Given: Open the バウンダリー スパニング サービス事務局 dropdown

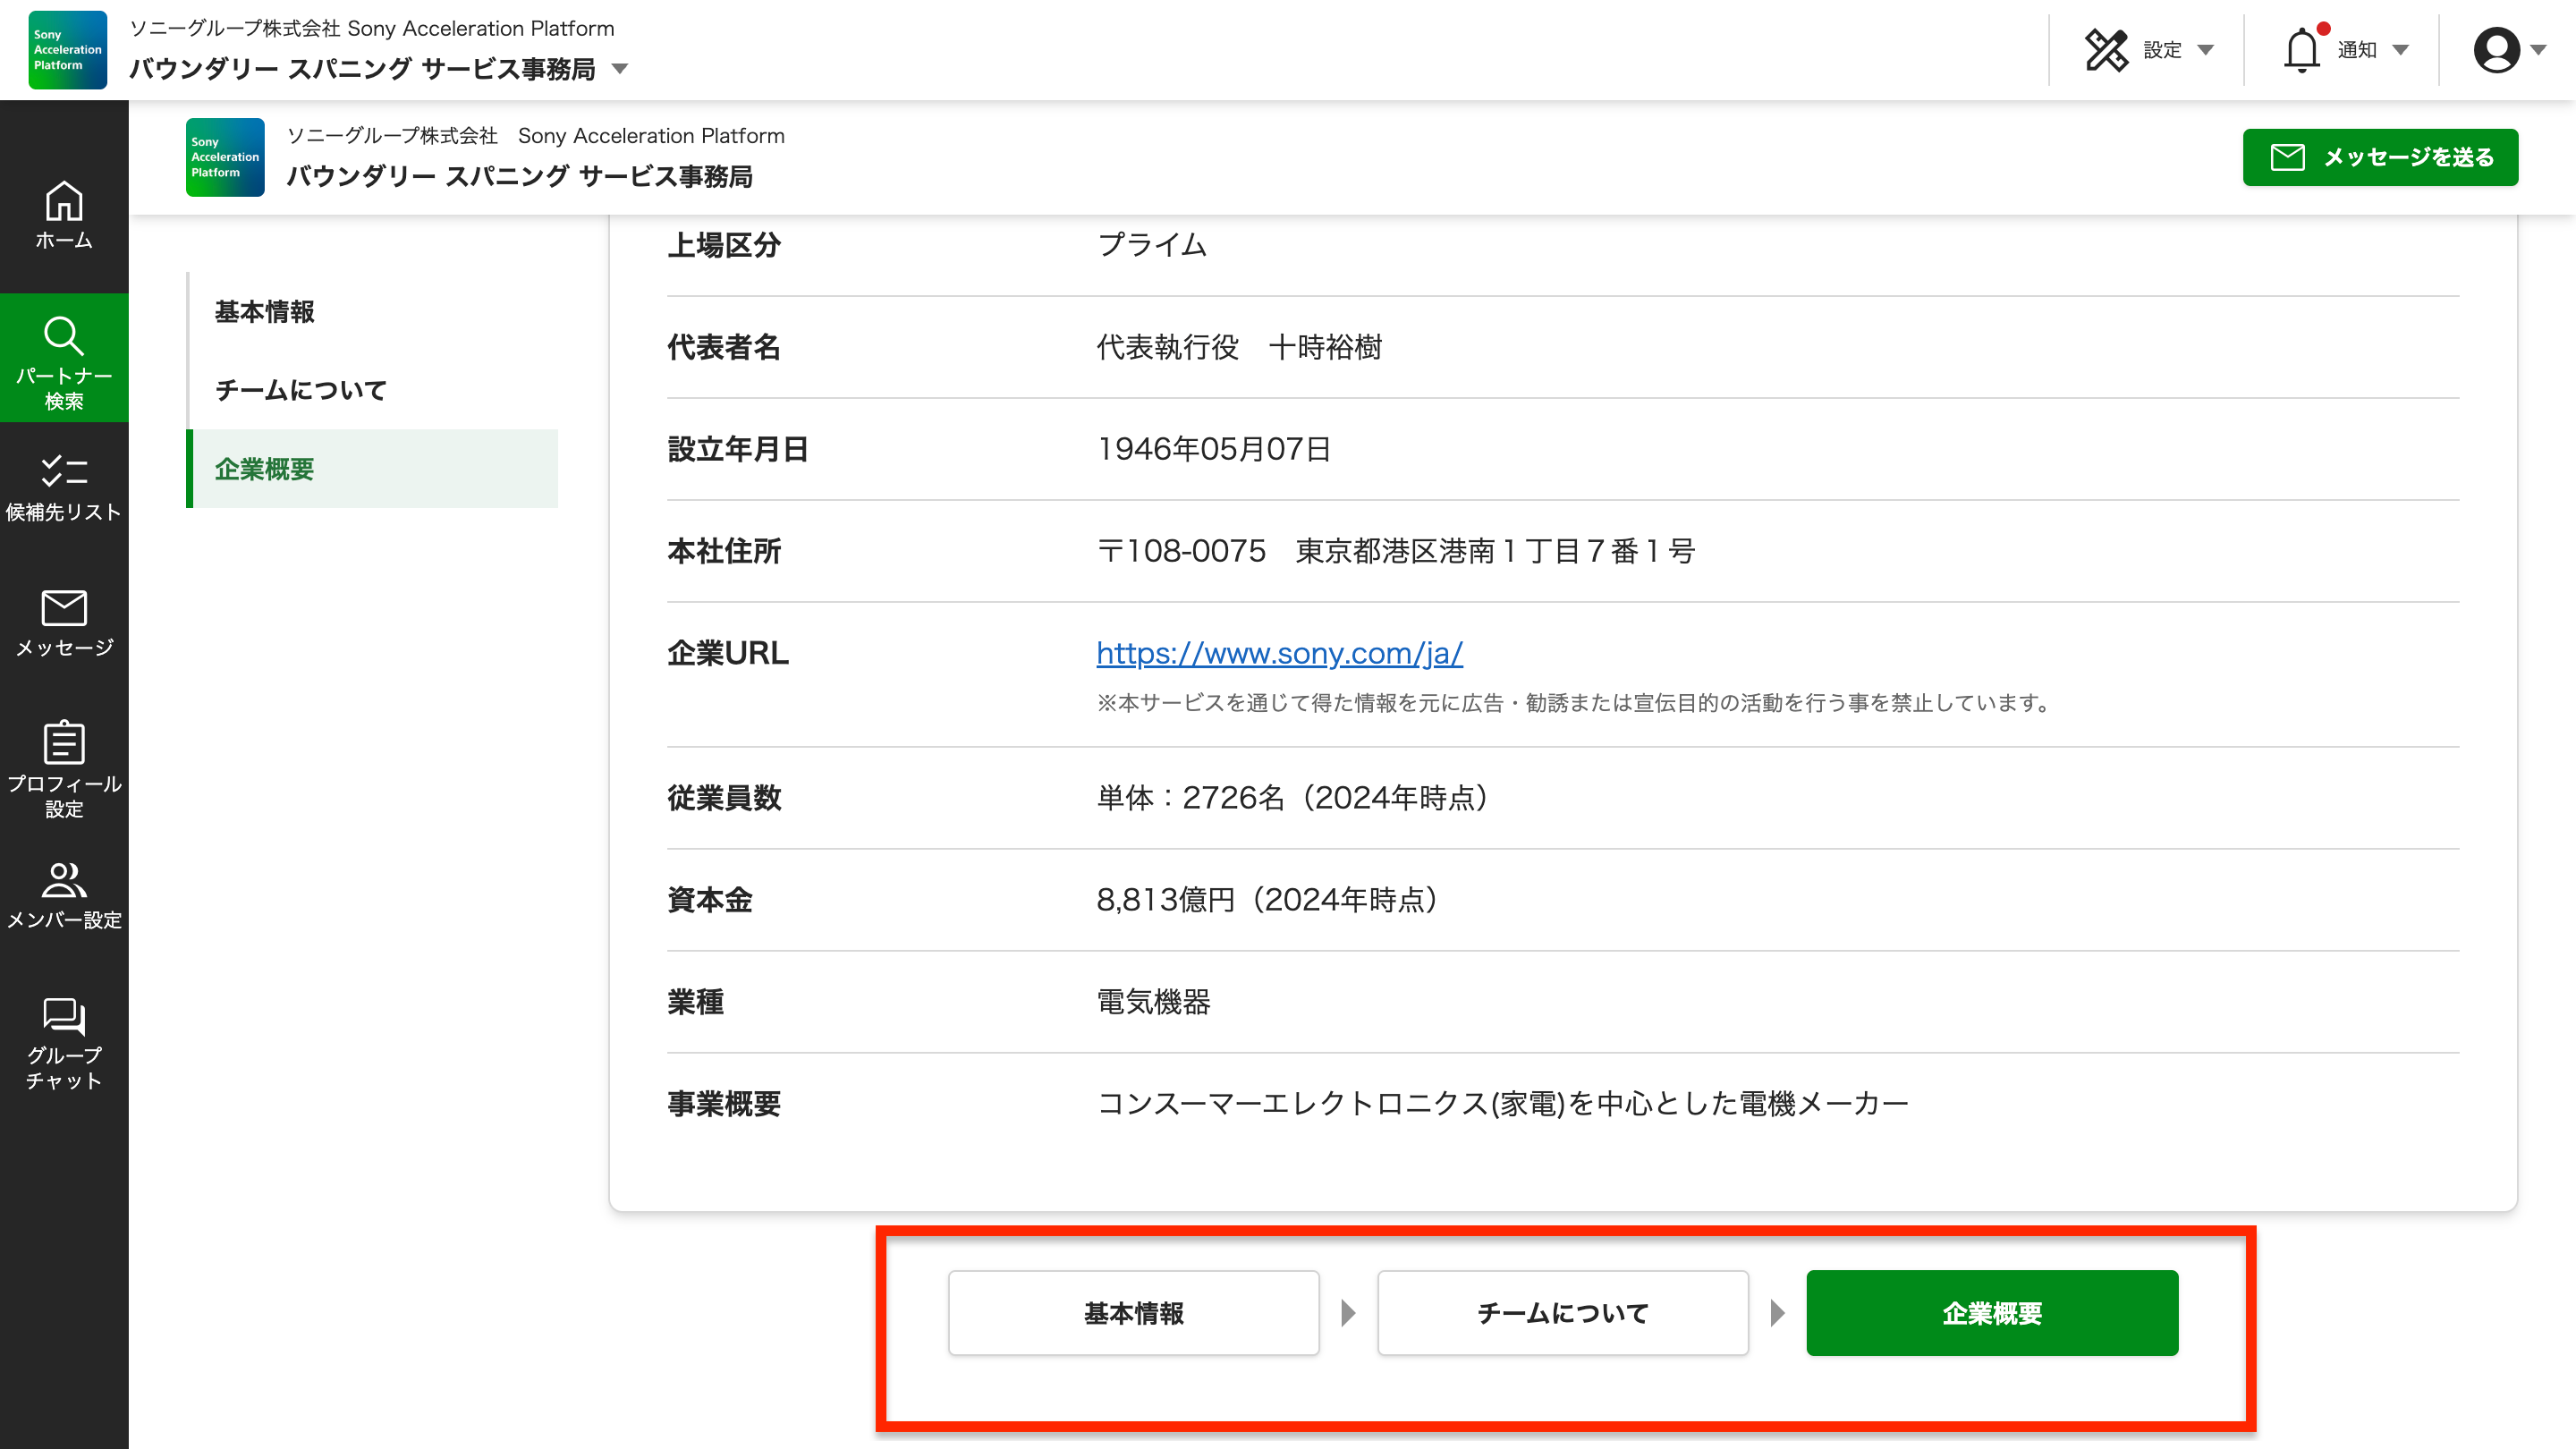Looking at the screenshot, I should 621,70.
